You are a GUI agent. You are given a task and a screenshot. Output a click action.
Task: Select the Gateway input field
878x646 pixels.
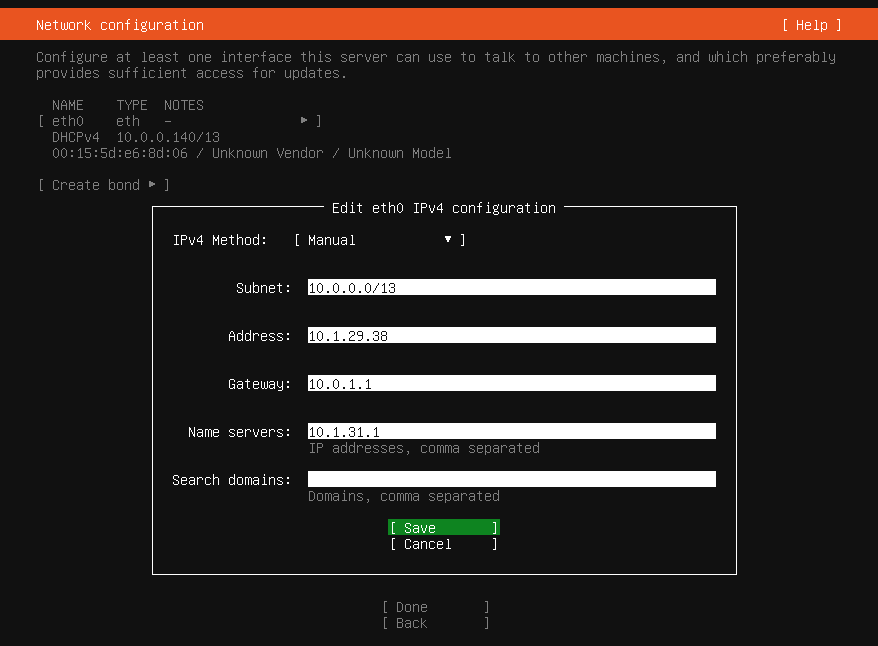[511, 384]
